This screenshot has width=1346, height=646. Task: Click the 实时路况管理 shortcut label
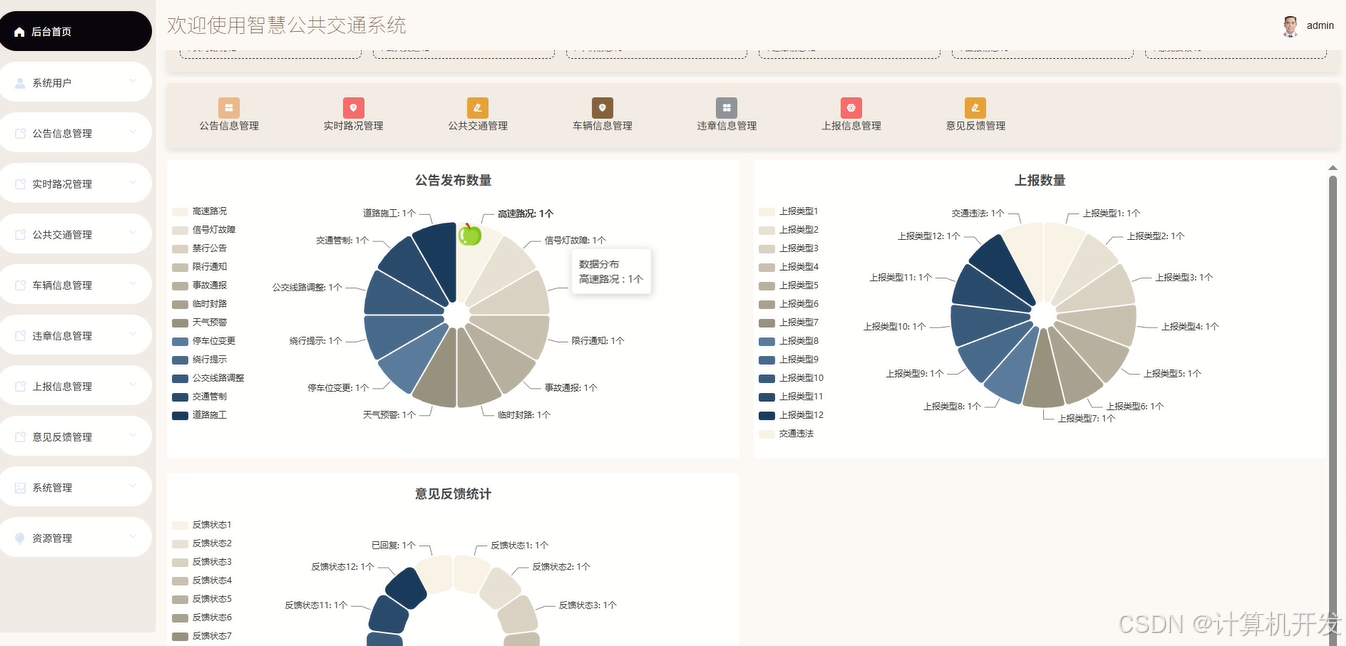coord(353,126)
